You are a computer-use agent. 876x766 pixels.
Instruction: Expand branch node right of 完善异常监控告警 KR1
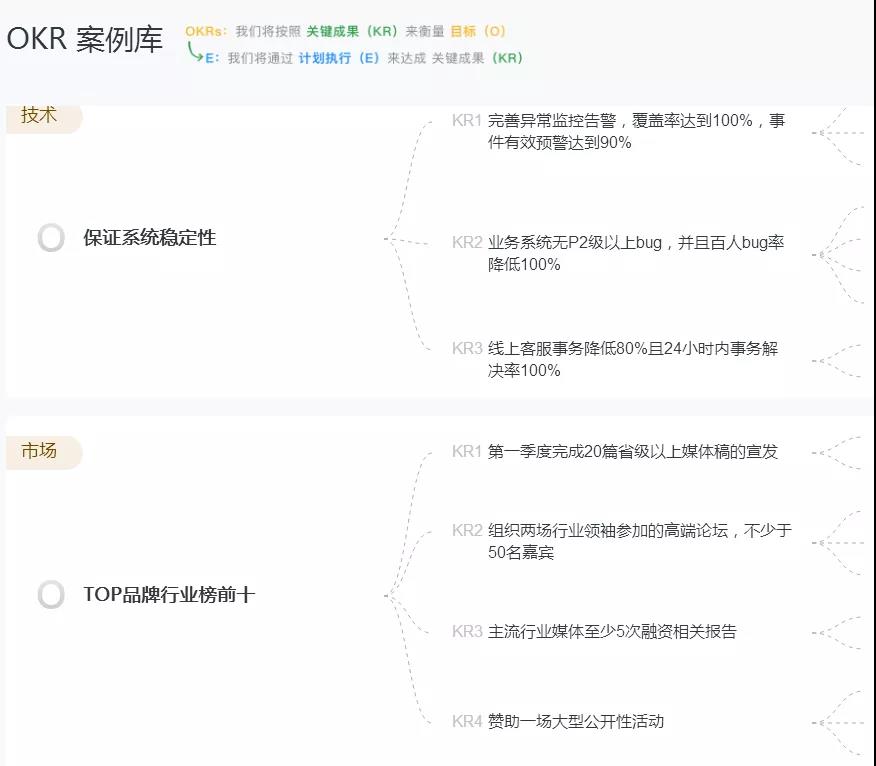pyautogui.click(x=821, y=132)
